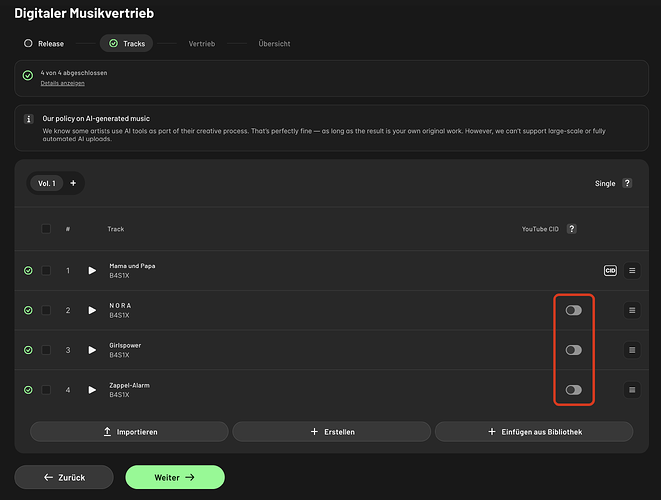Viewport: 661px width, 500px height.
Task: Click the N O R A track title
Action: point(120,306)
